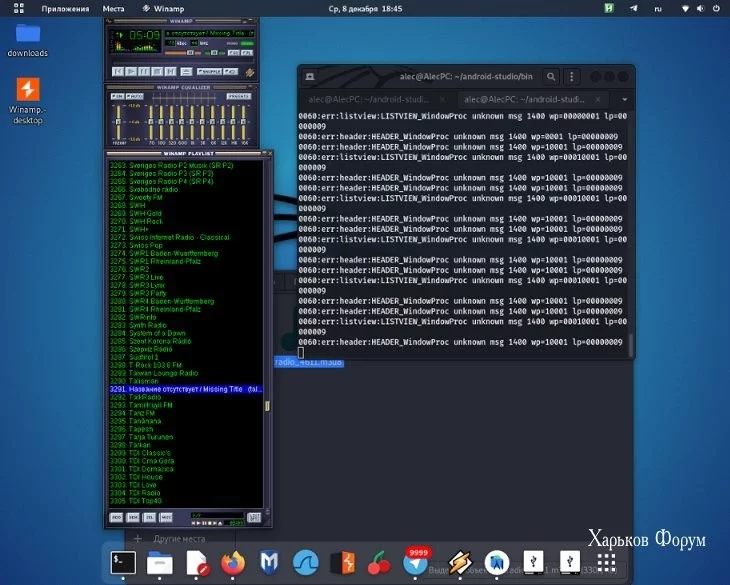Skip to next track in Winamp
Screen dimensions: 730x585
point(170,71)
